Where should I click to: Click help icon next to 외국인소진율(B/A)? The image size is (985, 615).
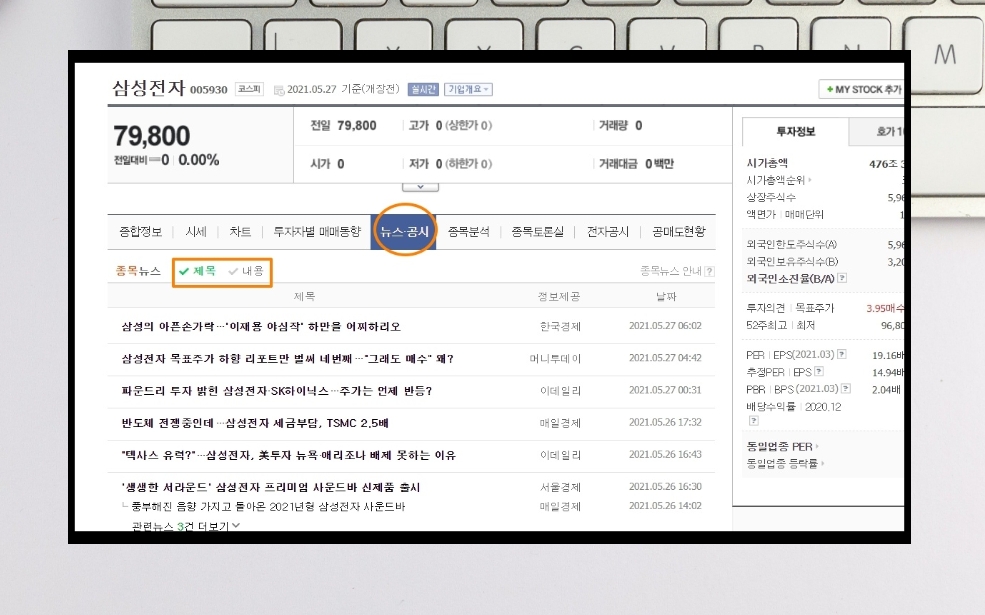click(842, 278)
